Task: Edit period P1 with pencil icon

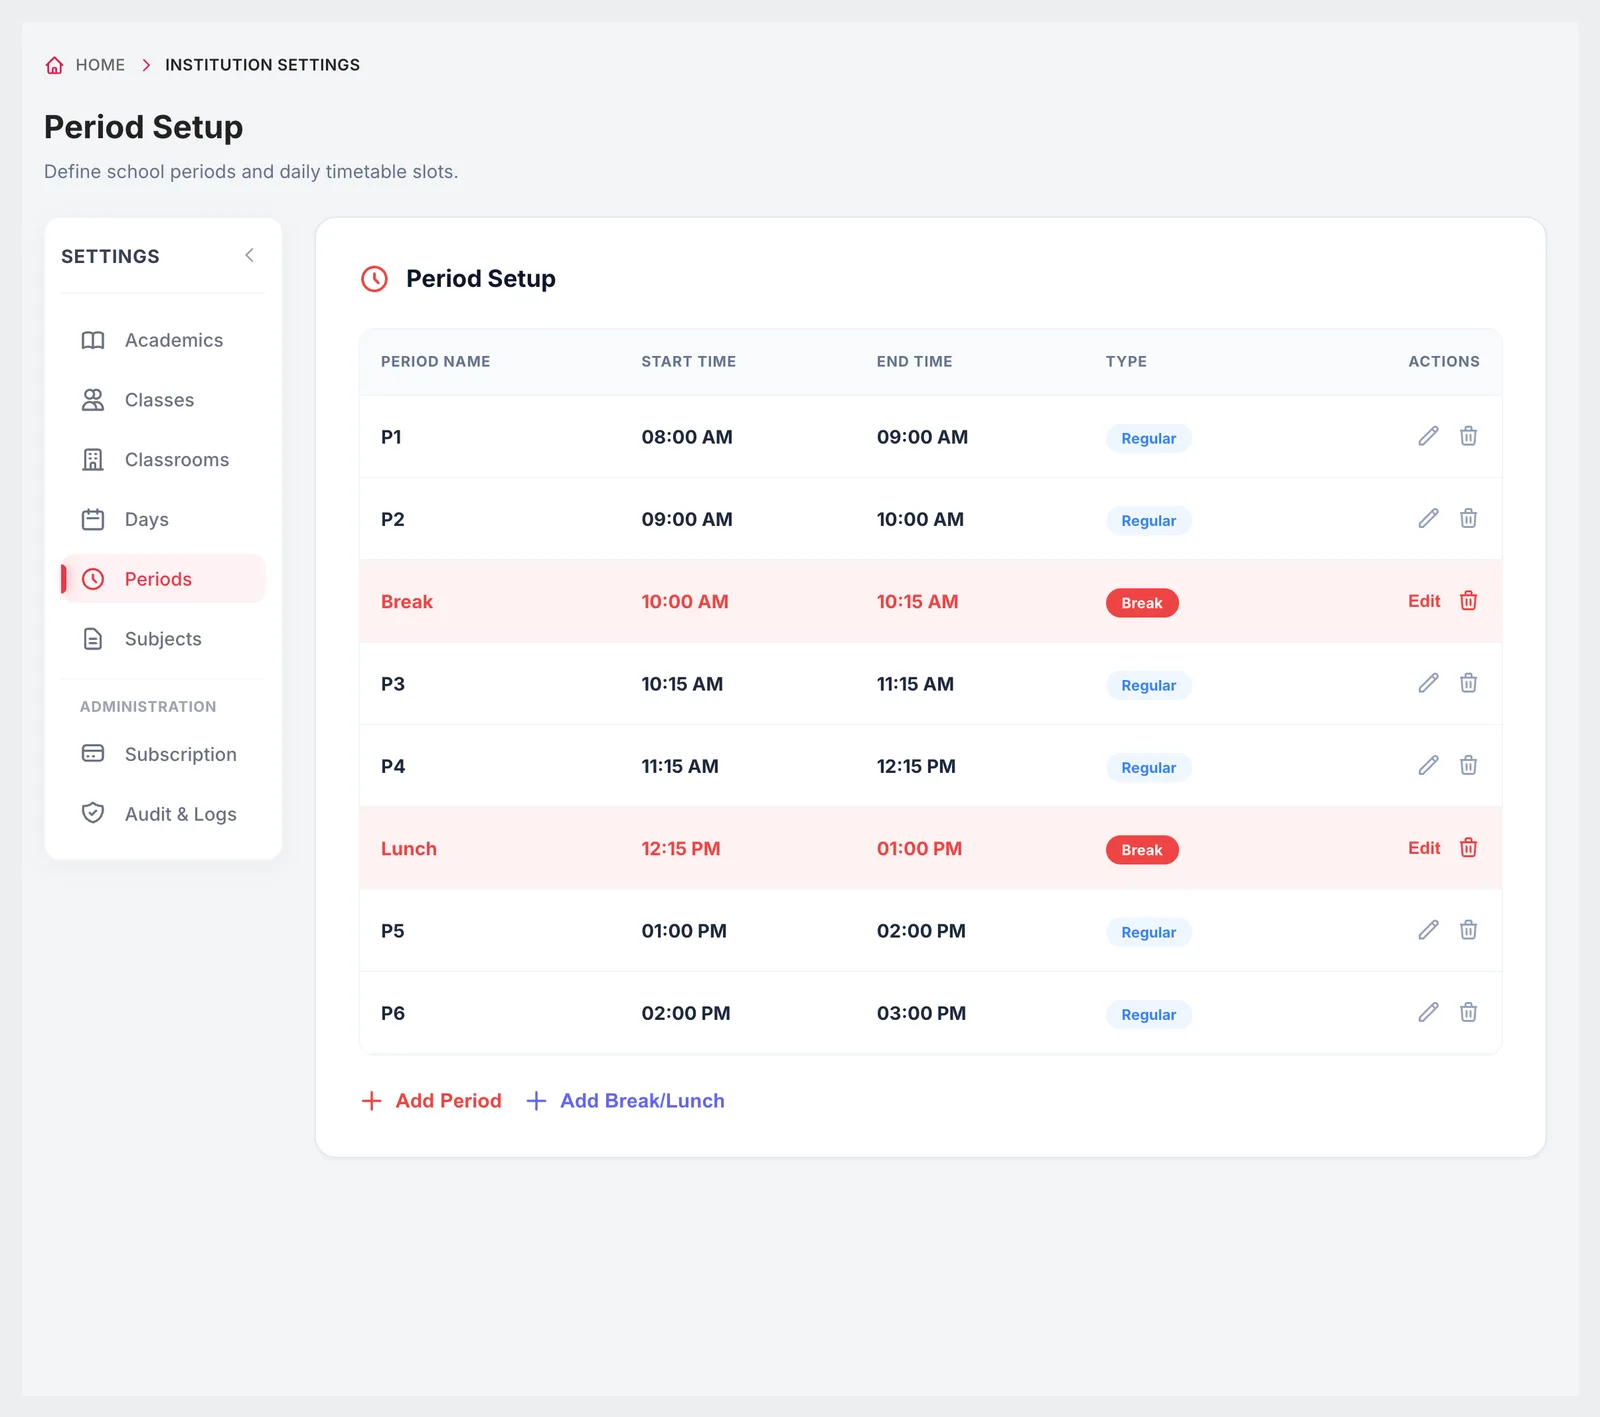Action: pos(1428,436)
